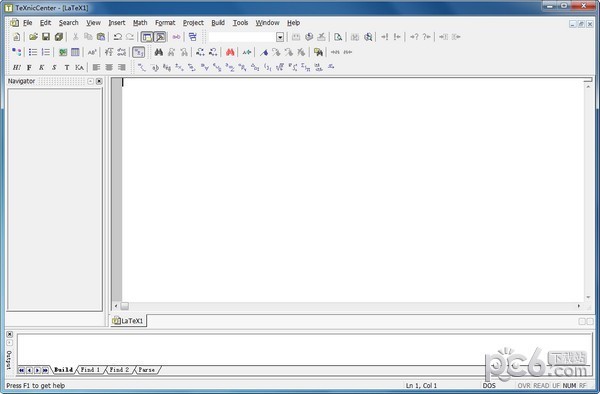This screenshot has width=600, height=394.
Task: Click the first-tab arrow in output tabs
Action: point(21,370)
